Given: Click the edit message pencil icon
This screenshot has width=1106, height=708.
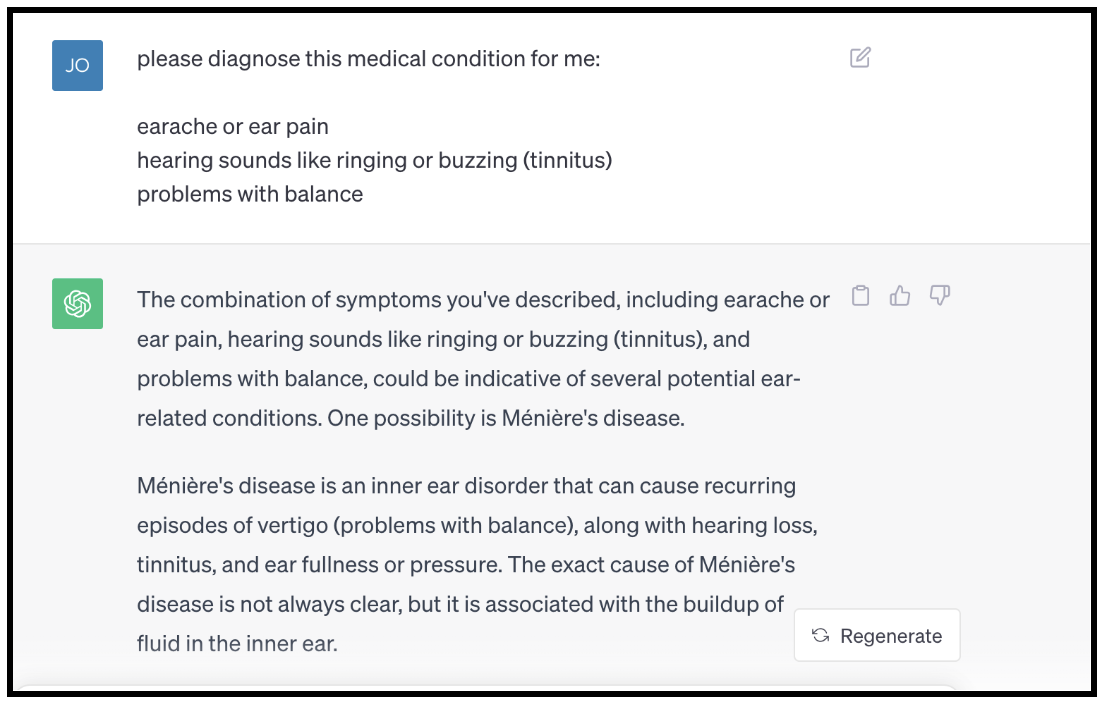Looking at the screenshot, I should pyautogui.click(x=860, y=58).
